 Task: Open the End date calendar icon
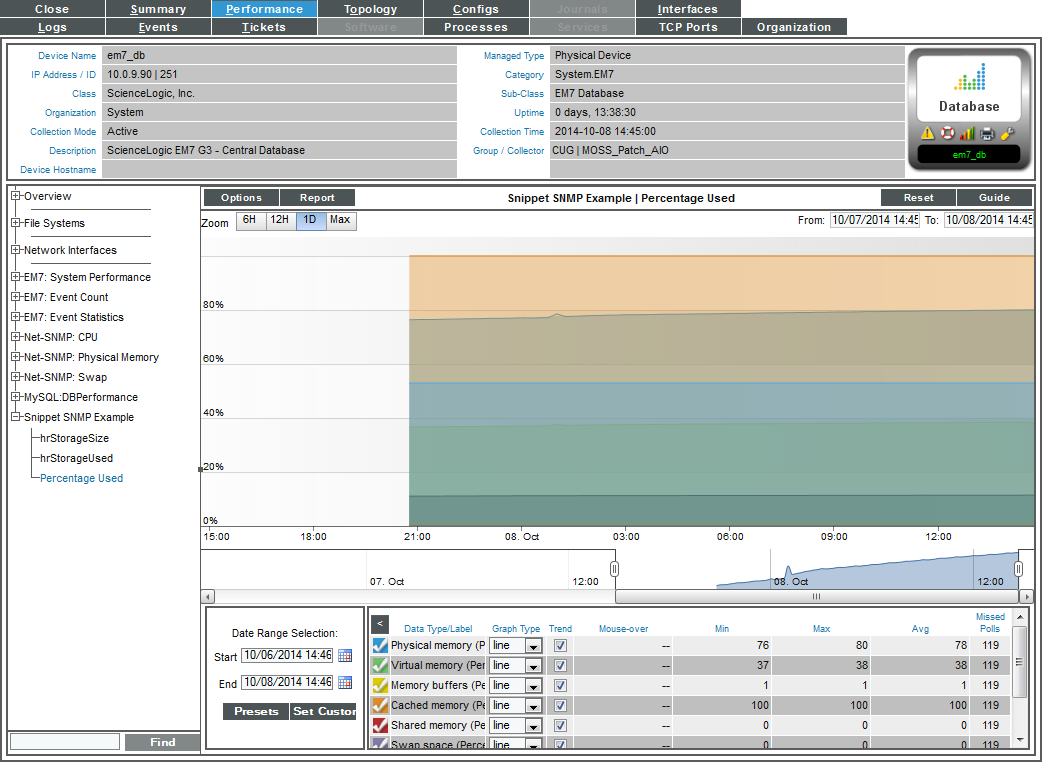(345, 683)
